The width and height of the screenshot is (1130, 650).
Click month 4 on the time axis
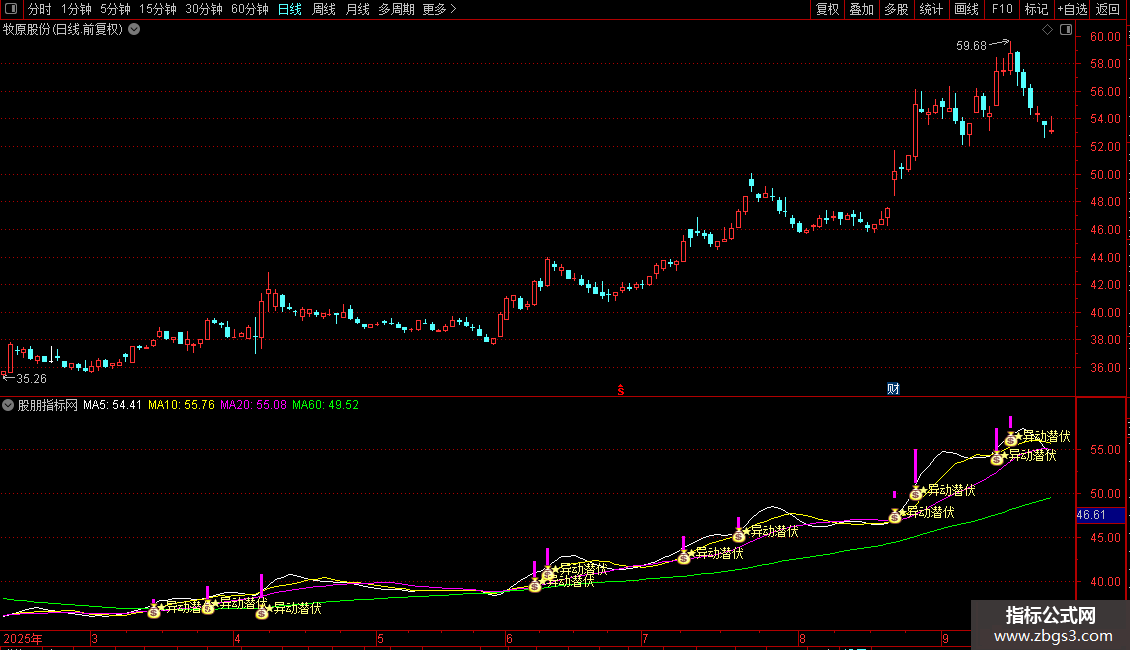pyautogui.click(x=237, y=638)
